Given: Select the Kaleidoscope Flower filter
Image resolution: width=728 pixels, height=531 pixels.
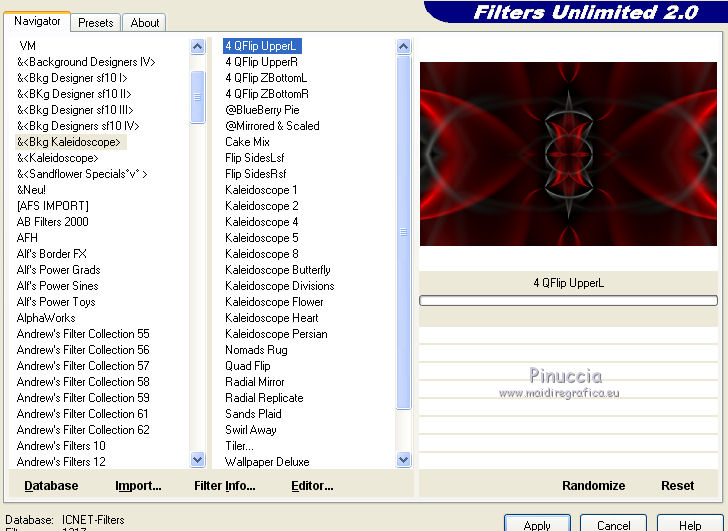Looking at the screenshot, I should point(274,302).
